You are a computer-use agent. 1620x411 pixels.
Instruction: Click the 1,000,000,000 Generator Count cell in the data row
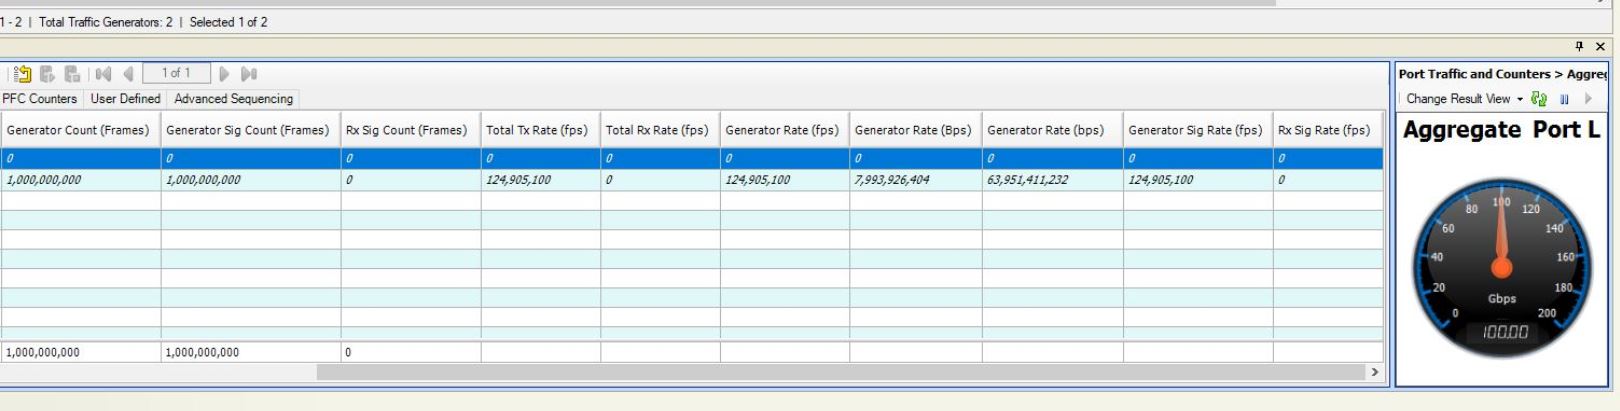[x=80, y=180]
